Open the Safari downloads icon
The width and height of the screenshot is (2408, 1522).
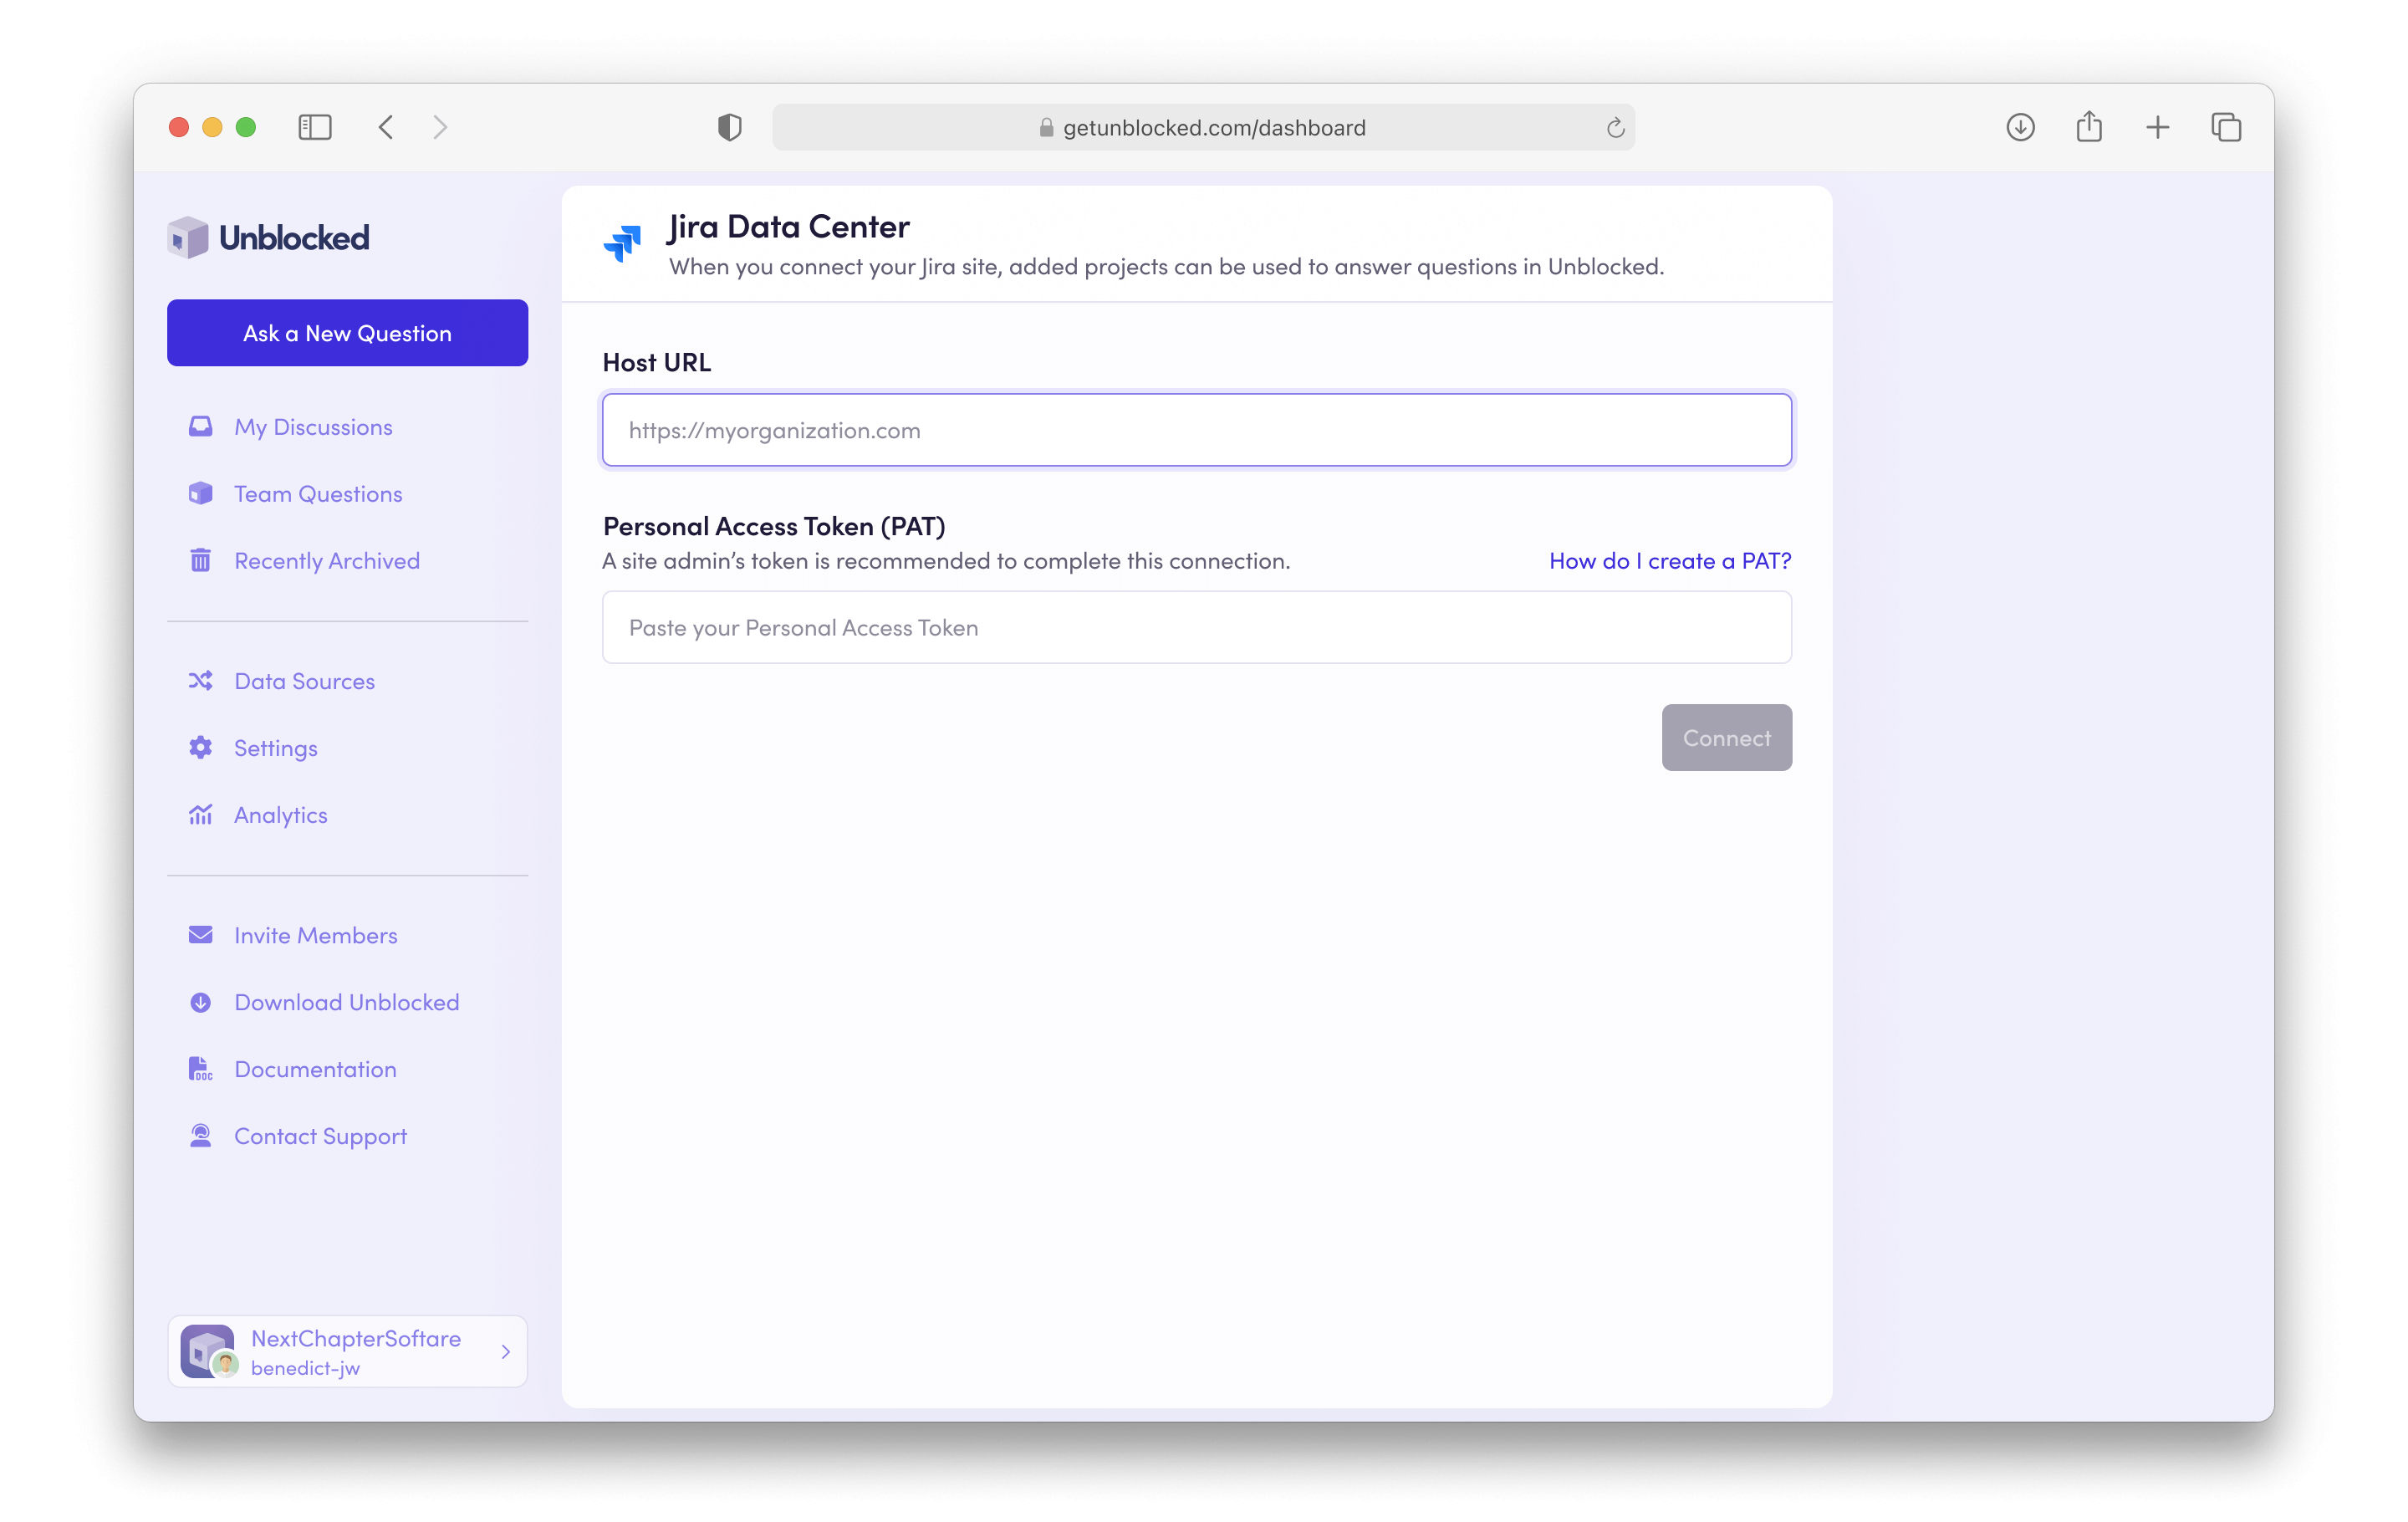[x=2020, y=127]
